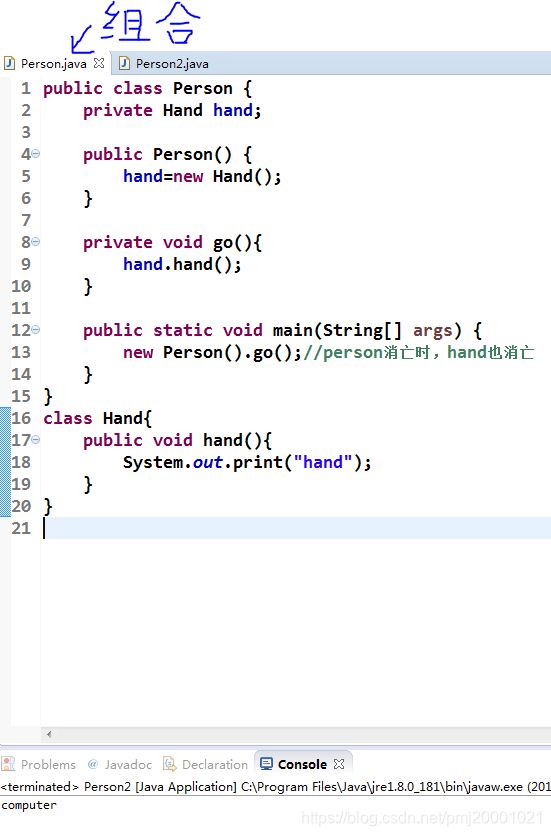Click "public class Person {" on line 1
This screenshot has width=551, height=836.
click(147, 89)
